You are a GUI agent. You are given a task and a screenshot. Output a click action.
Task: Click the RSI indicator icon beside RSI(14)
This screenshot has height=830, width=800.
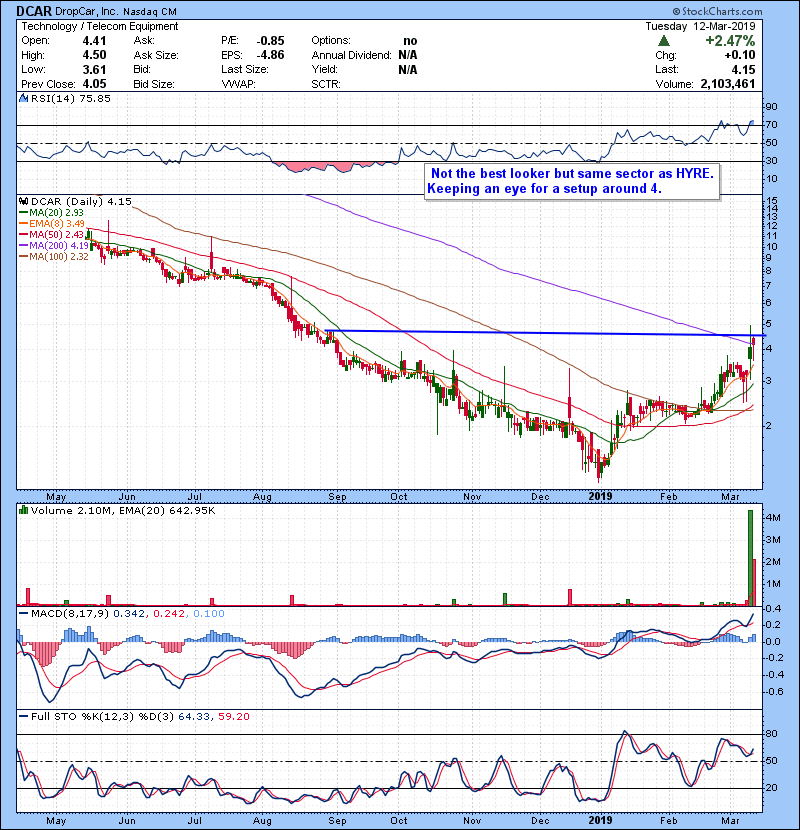[23, 98]
